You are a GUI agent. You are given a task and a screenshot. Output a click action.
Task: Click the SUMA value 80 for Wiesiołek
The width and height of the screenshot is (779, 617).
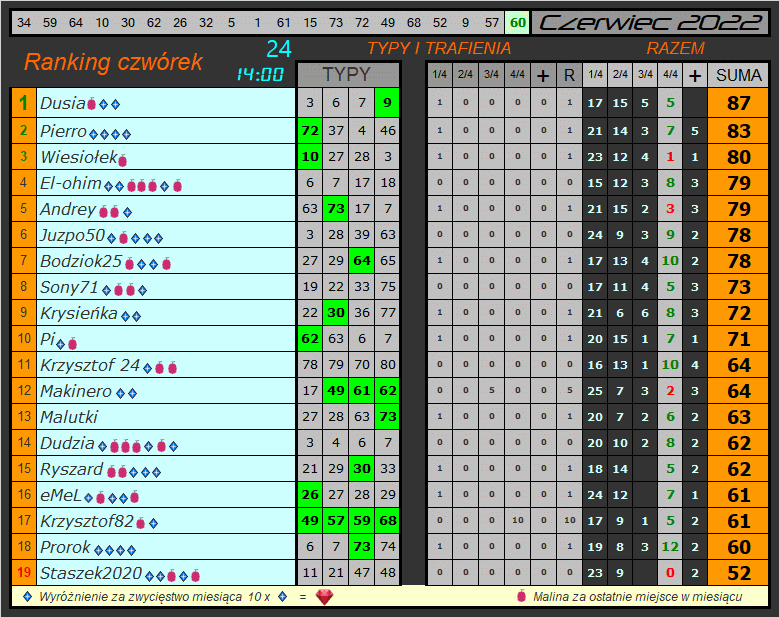point(738,157)
